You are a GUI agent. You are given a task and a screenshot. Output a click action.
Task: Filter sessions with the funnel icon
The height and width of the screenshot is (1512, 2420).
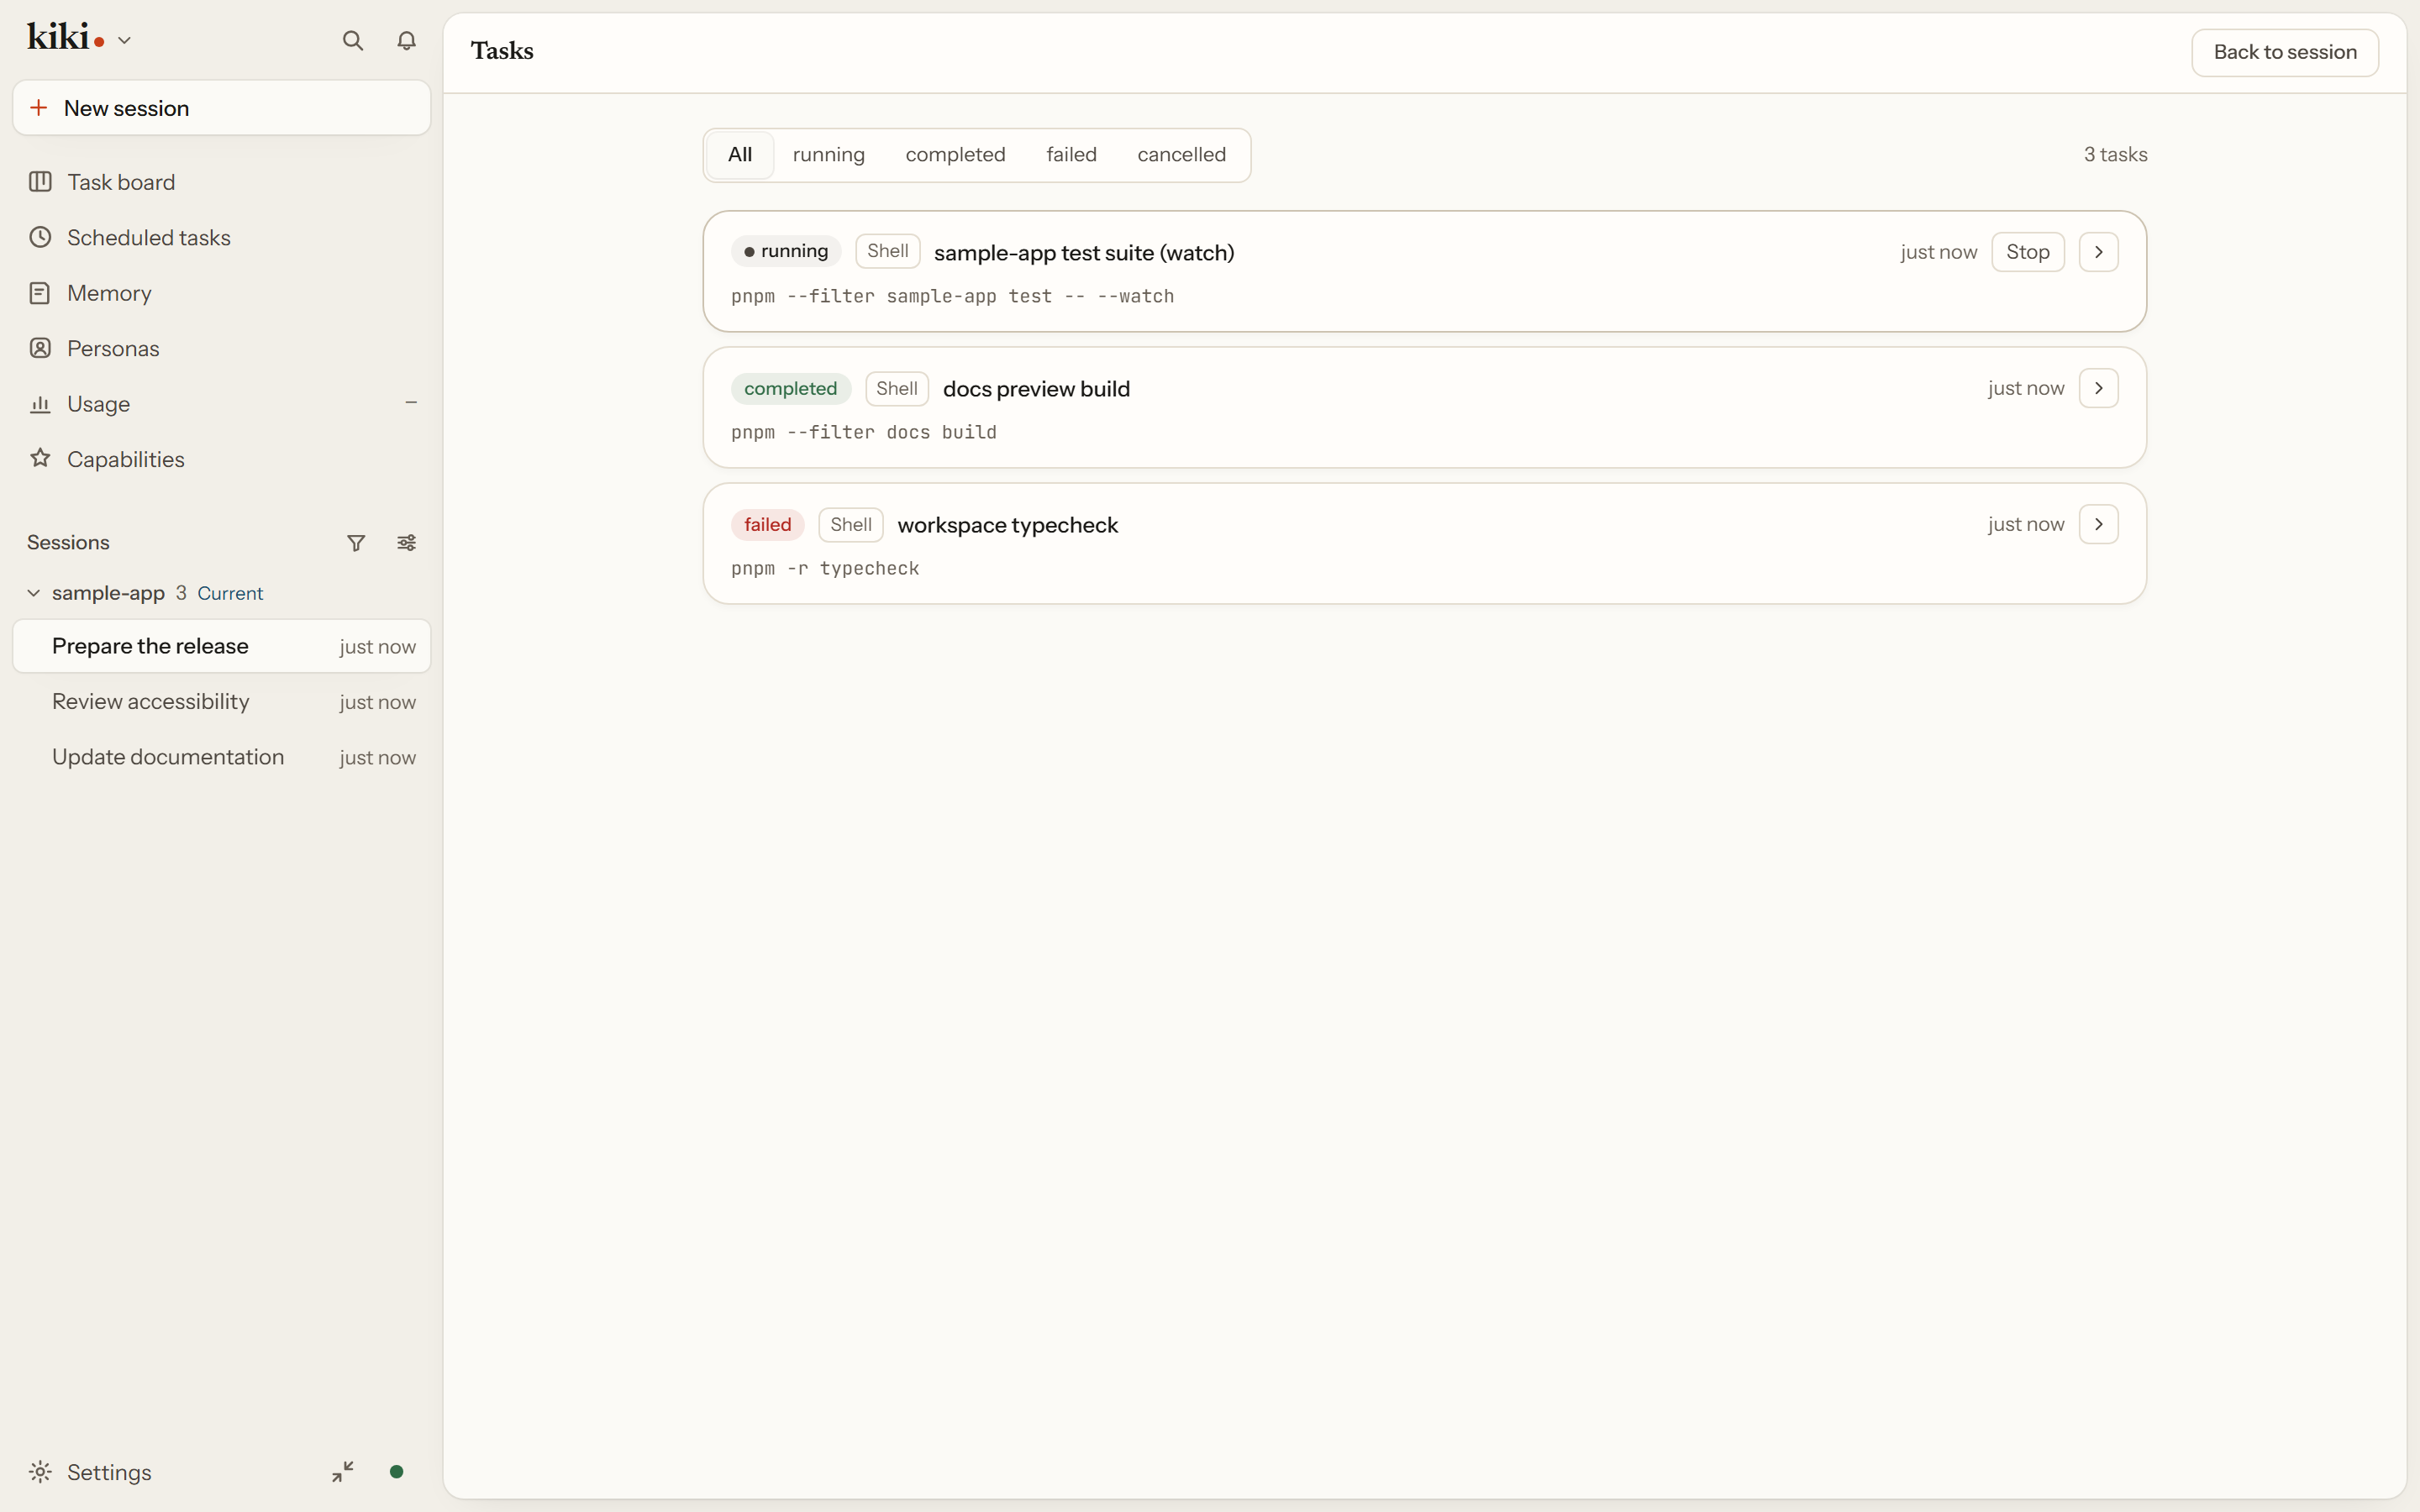(x=356, y=542)
